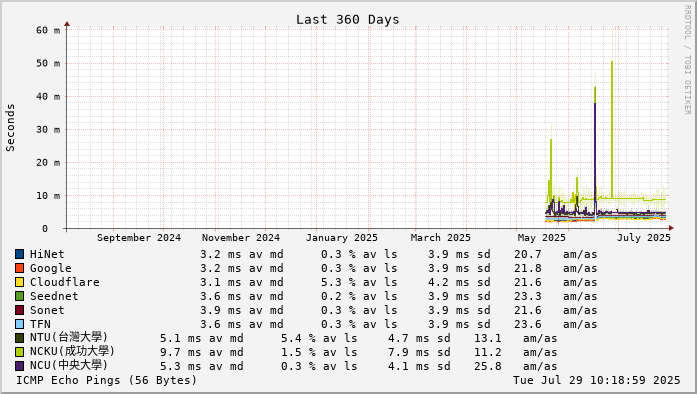
Task: Click NCKU's '9.7 ms av md' value
Action: tap(202, 352)
